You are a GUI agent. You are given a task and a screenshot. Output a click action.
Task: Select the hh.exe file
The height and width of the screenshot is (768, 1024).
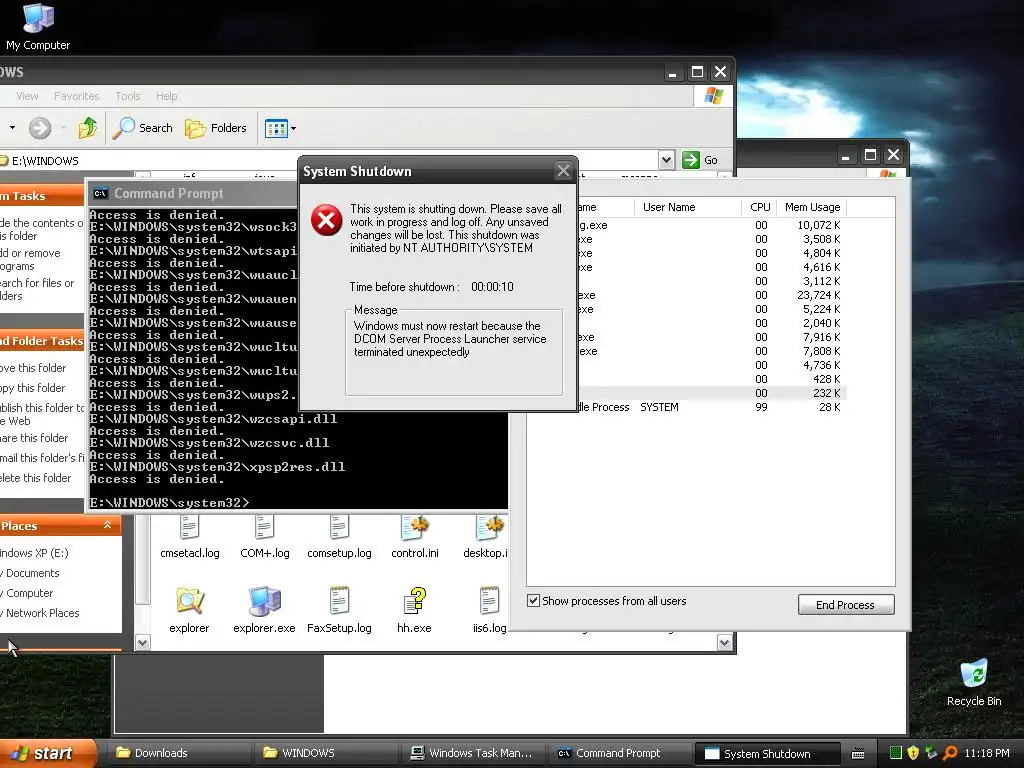click(414, 611)
